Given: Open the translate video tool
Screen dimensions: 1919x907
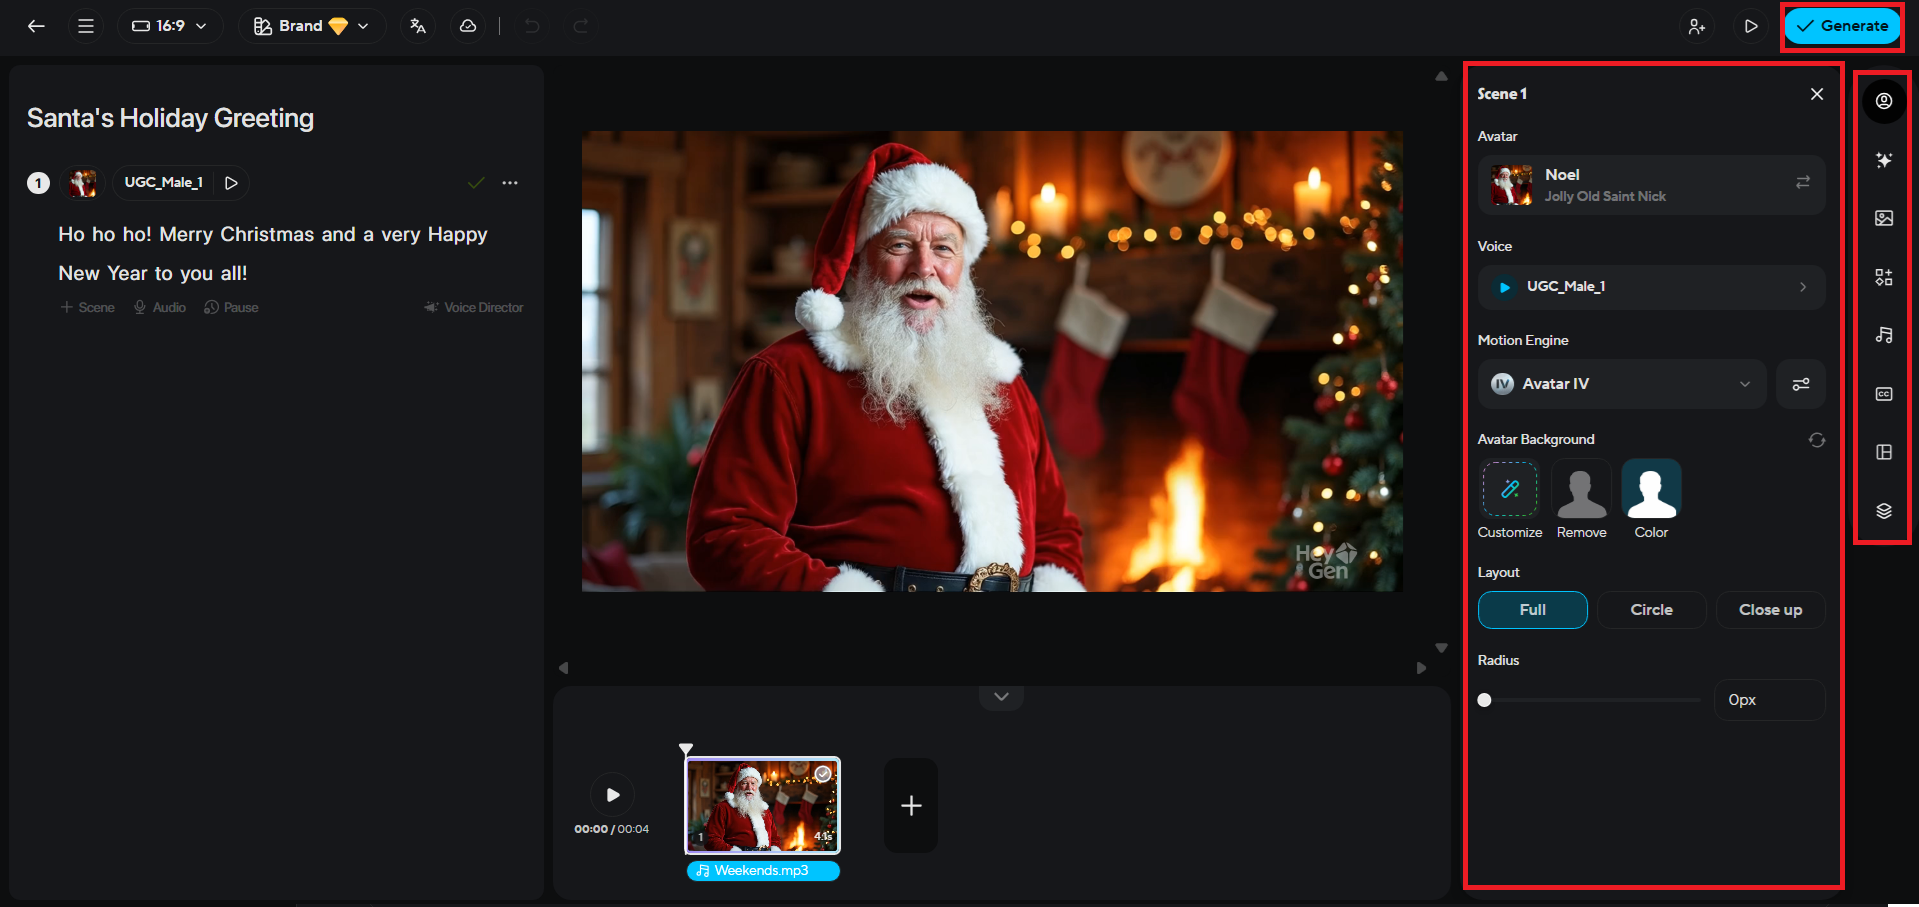Looking at the screenshot, I should point(418,26).
